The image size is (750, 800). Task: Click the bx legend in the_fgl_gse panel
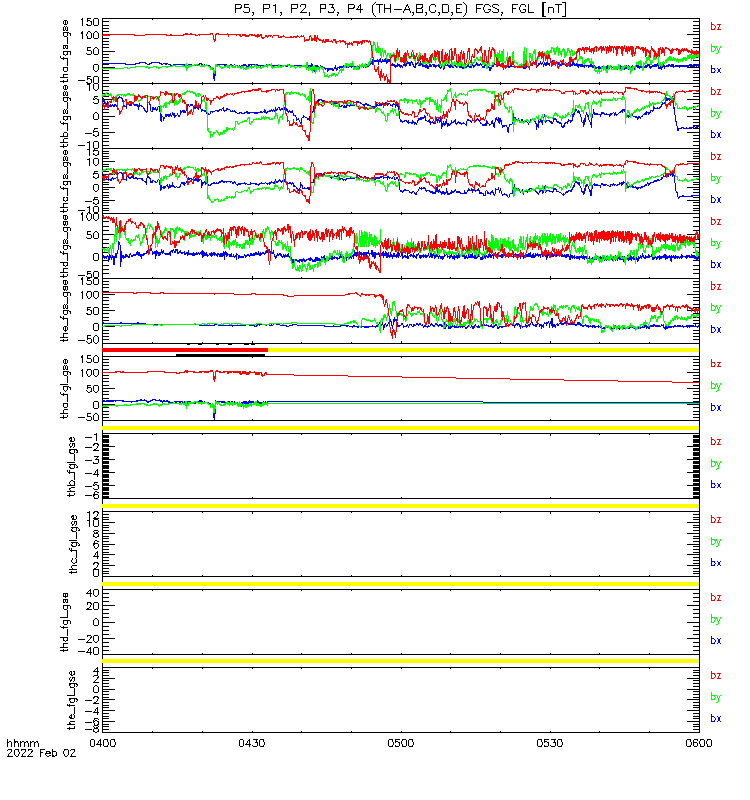coord(716,718)
